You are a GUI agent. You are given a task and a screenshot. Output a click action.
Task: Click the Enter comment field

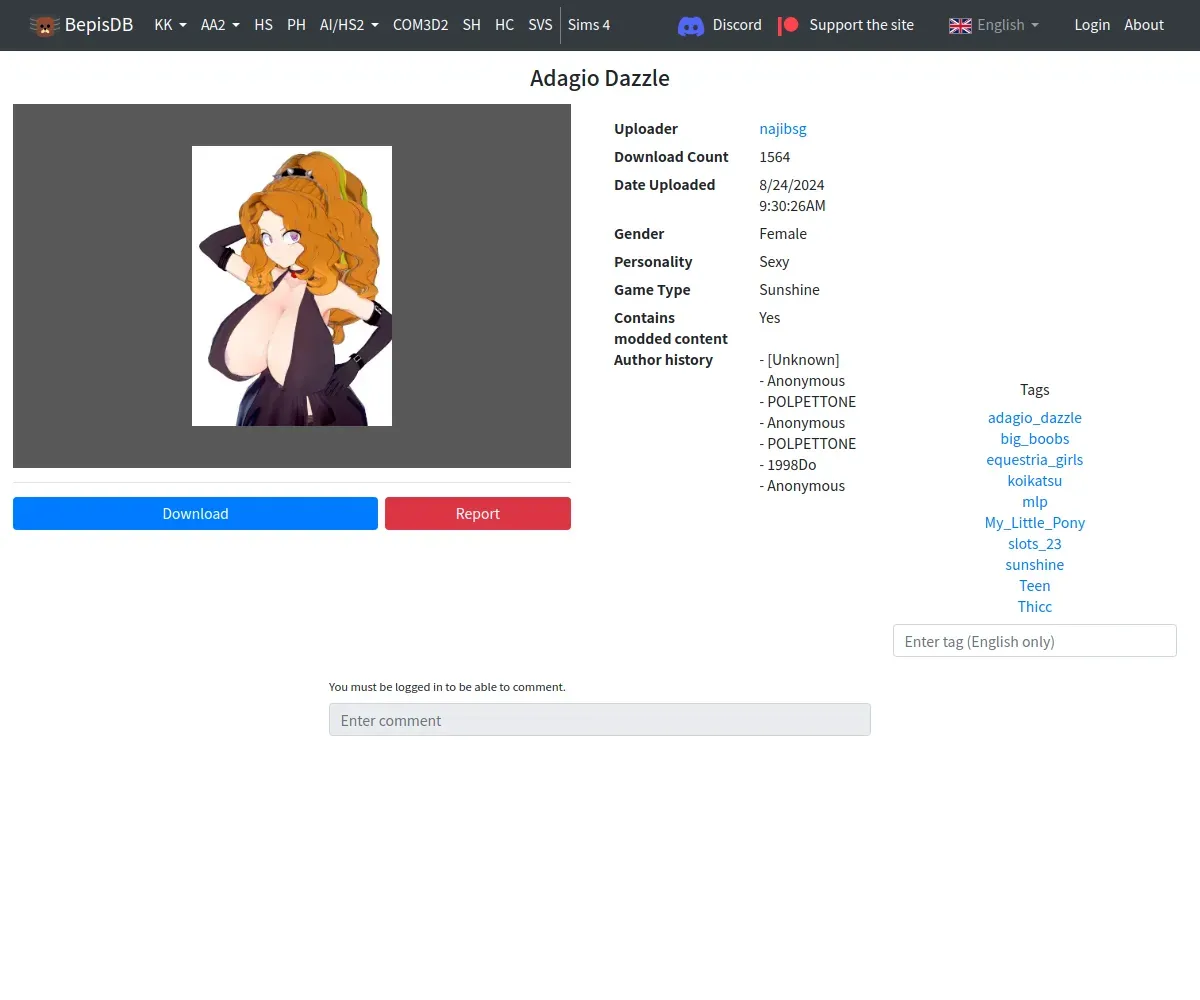coord(600,720)
